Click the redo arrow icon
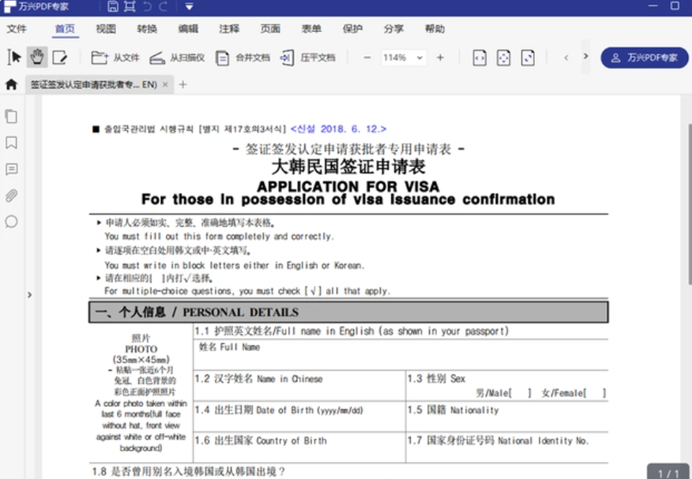The width and height of the screenshot is (692, 479). click(x=163, y=6)
